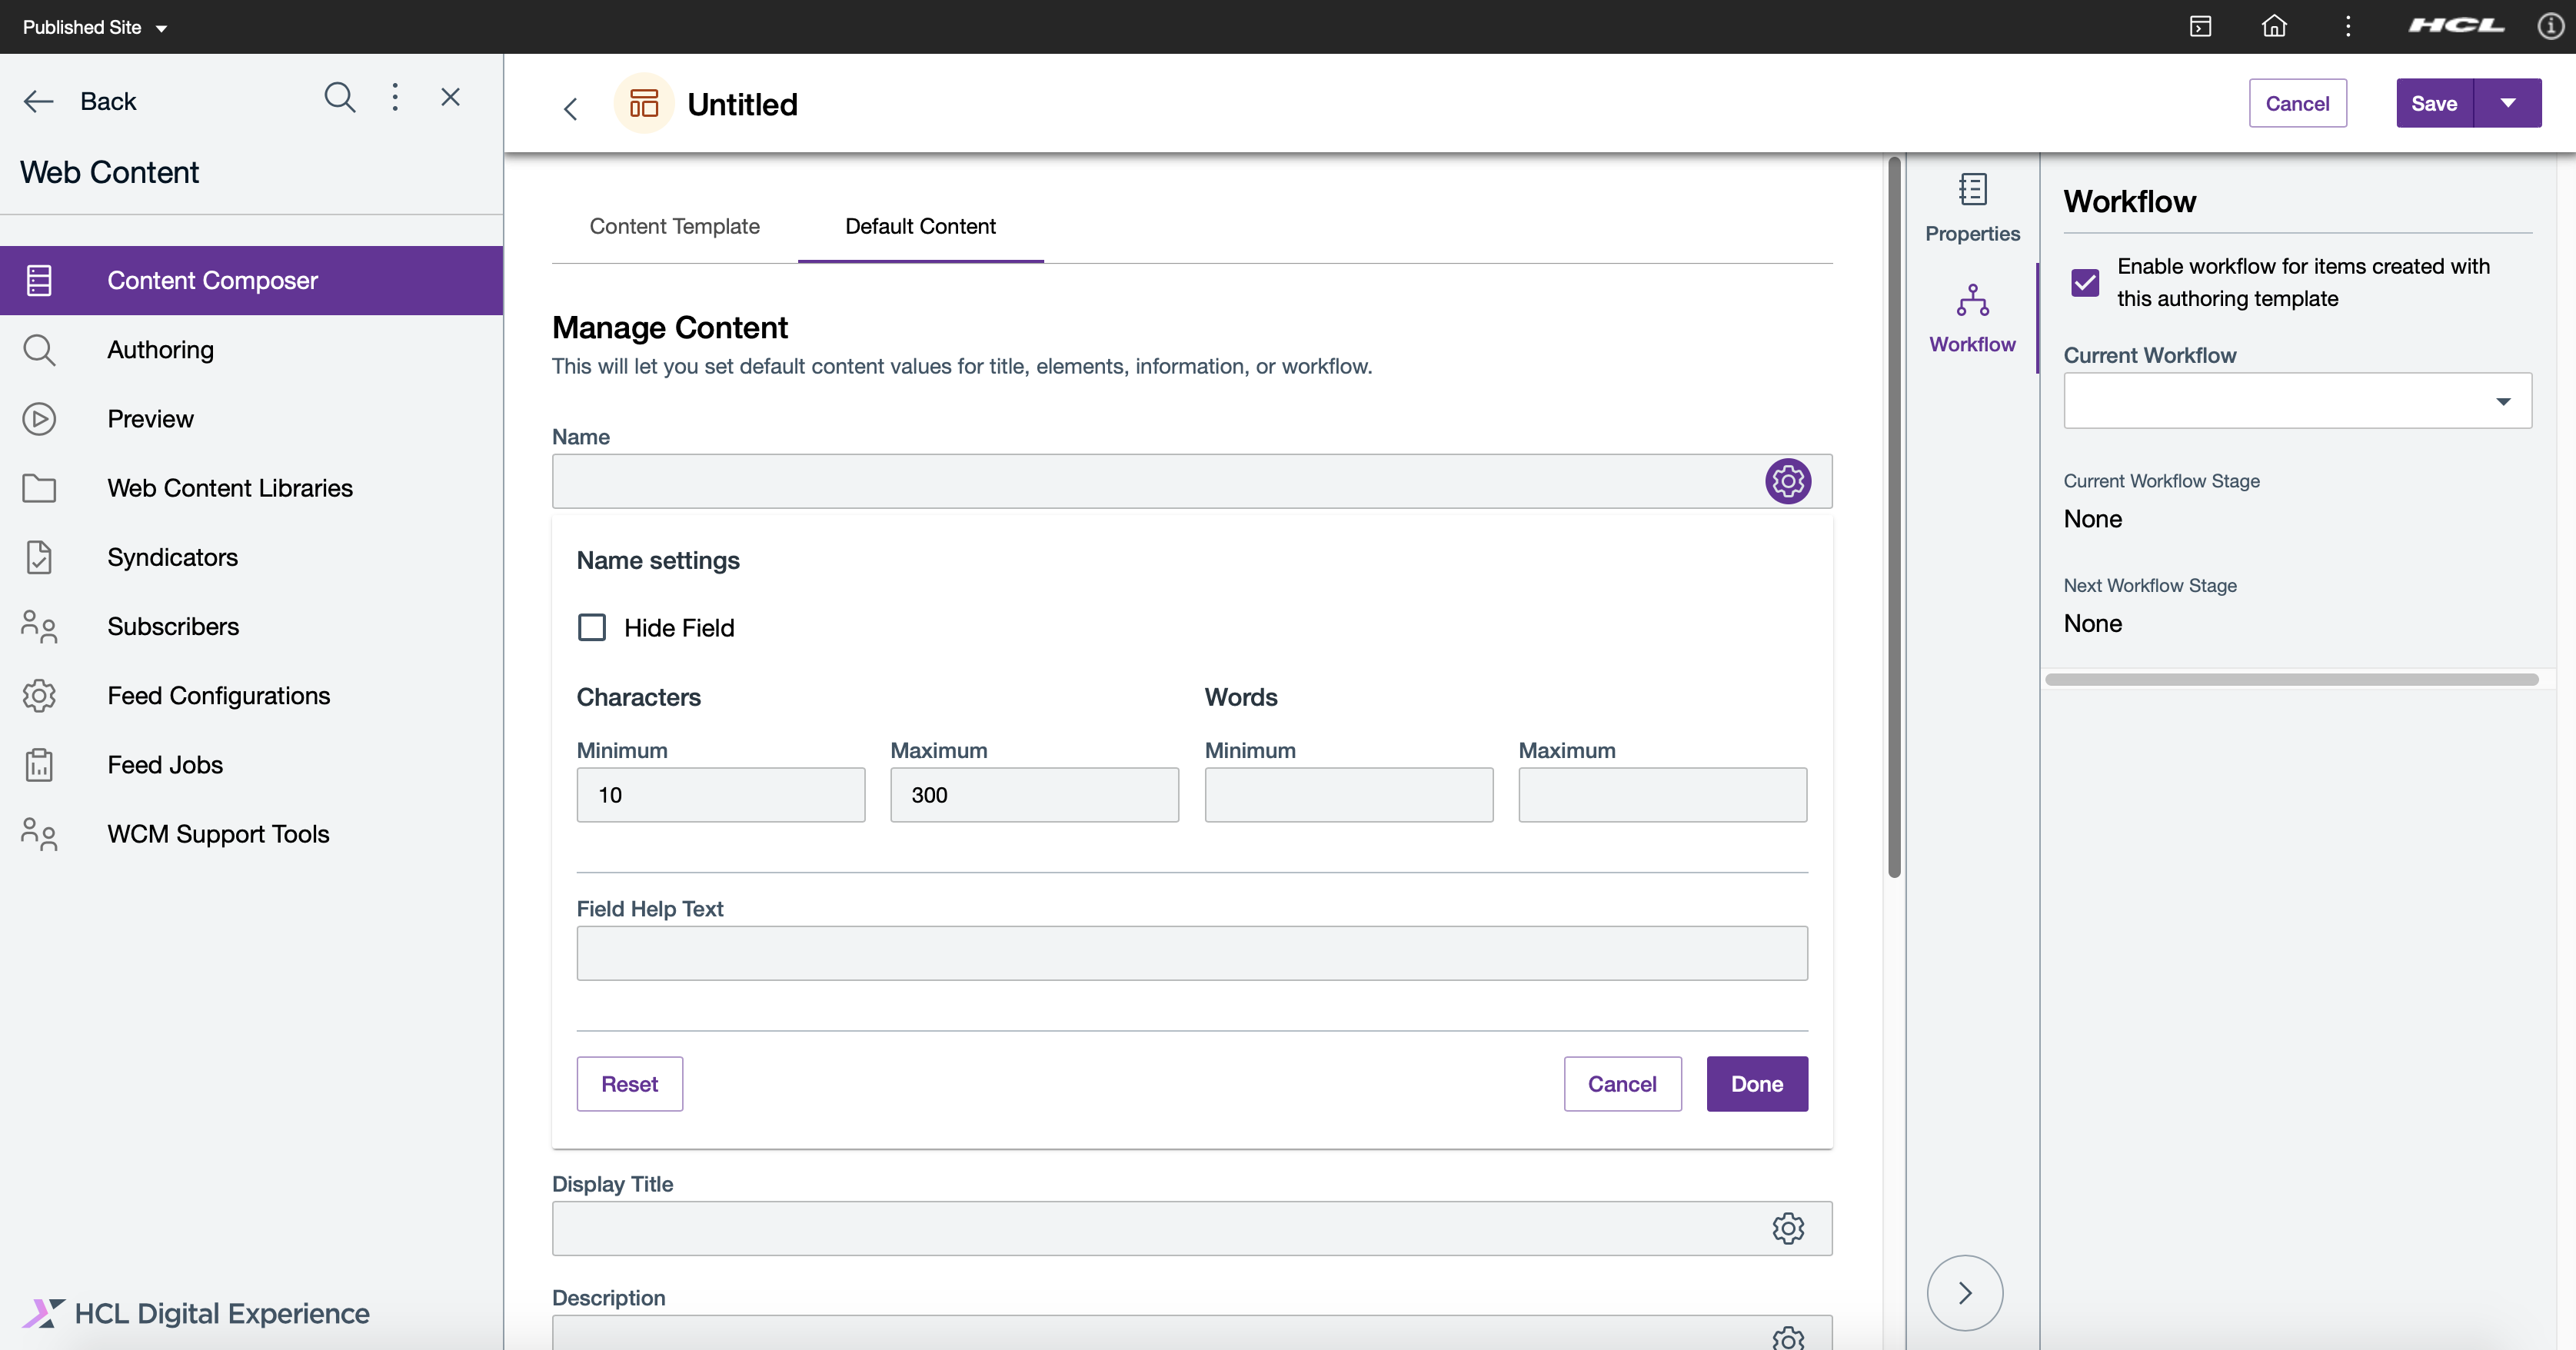Click the Words Maximum field
The width and height of the screenshot is (2576, 1350).
click(x=1662, y=795)
